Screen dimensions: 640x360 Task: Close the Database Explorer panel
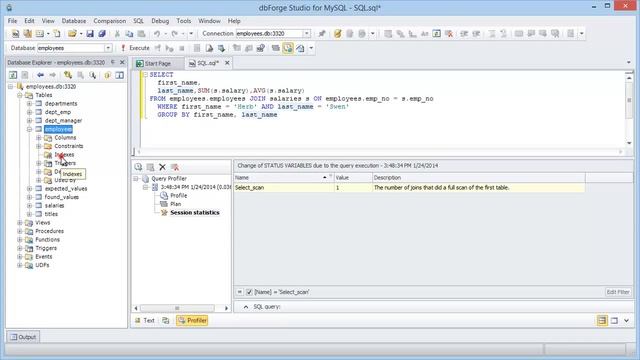122,62
